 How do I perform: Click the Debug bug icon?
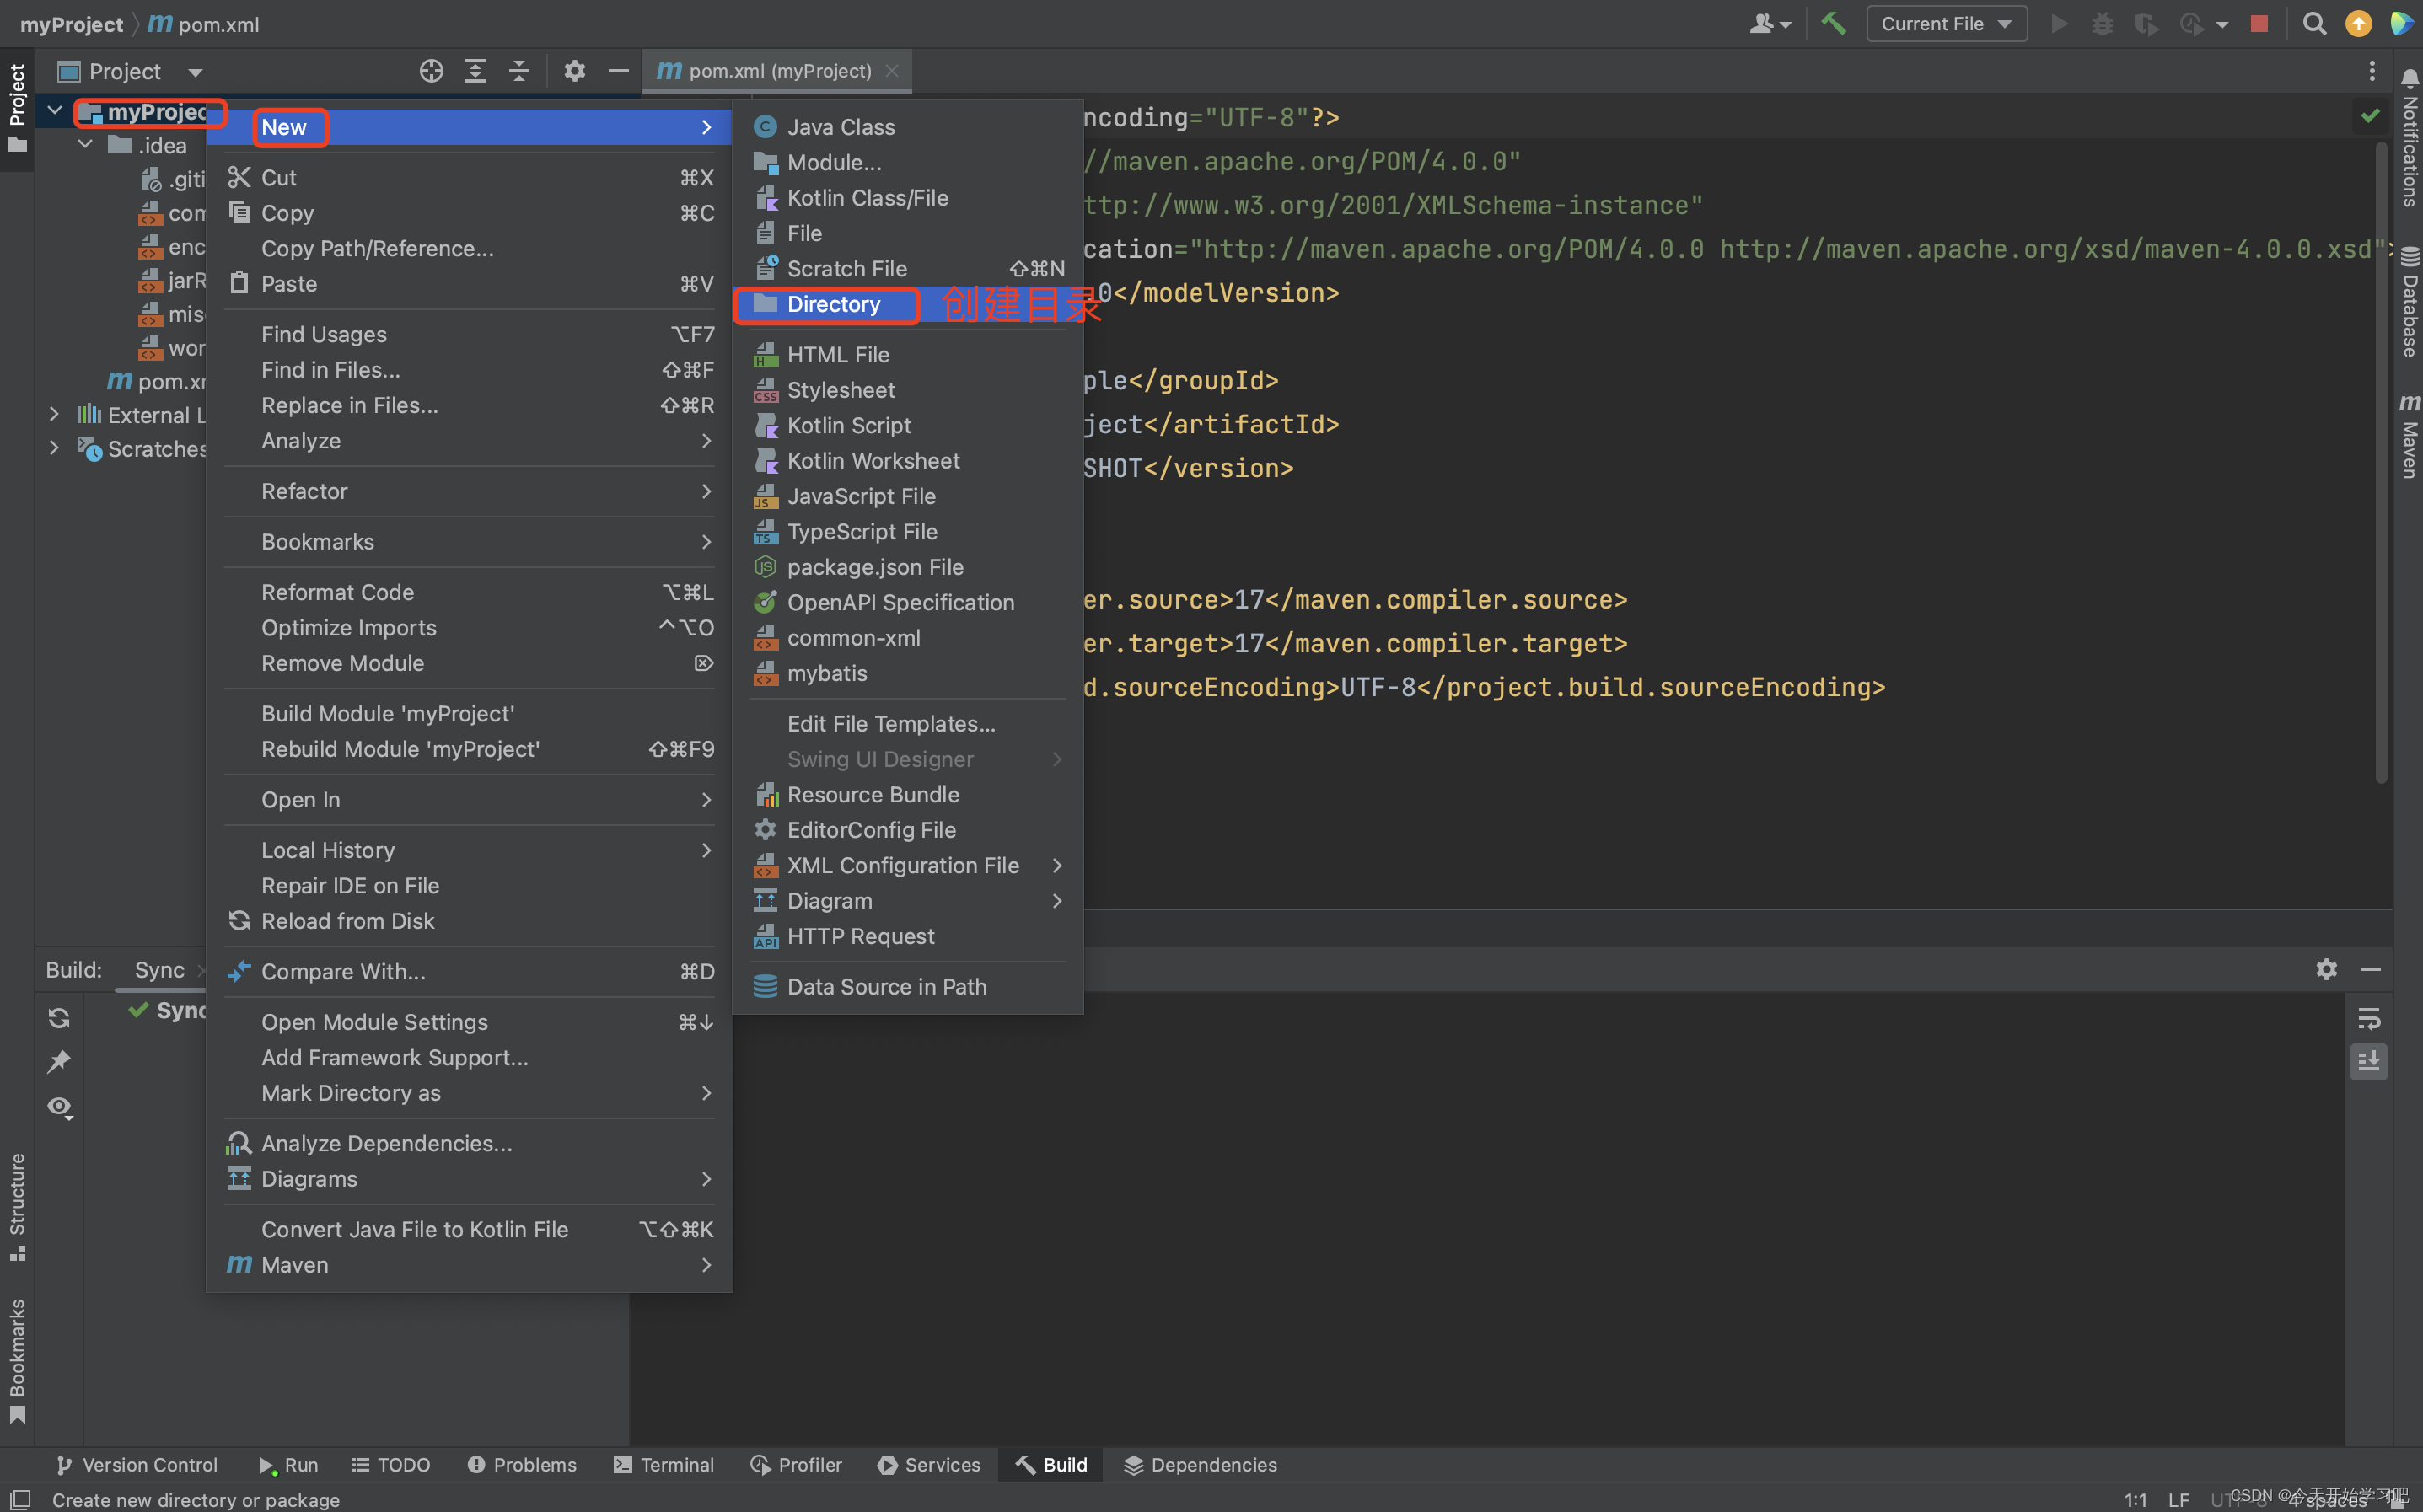coord(2102,23)
